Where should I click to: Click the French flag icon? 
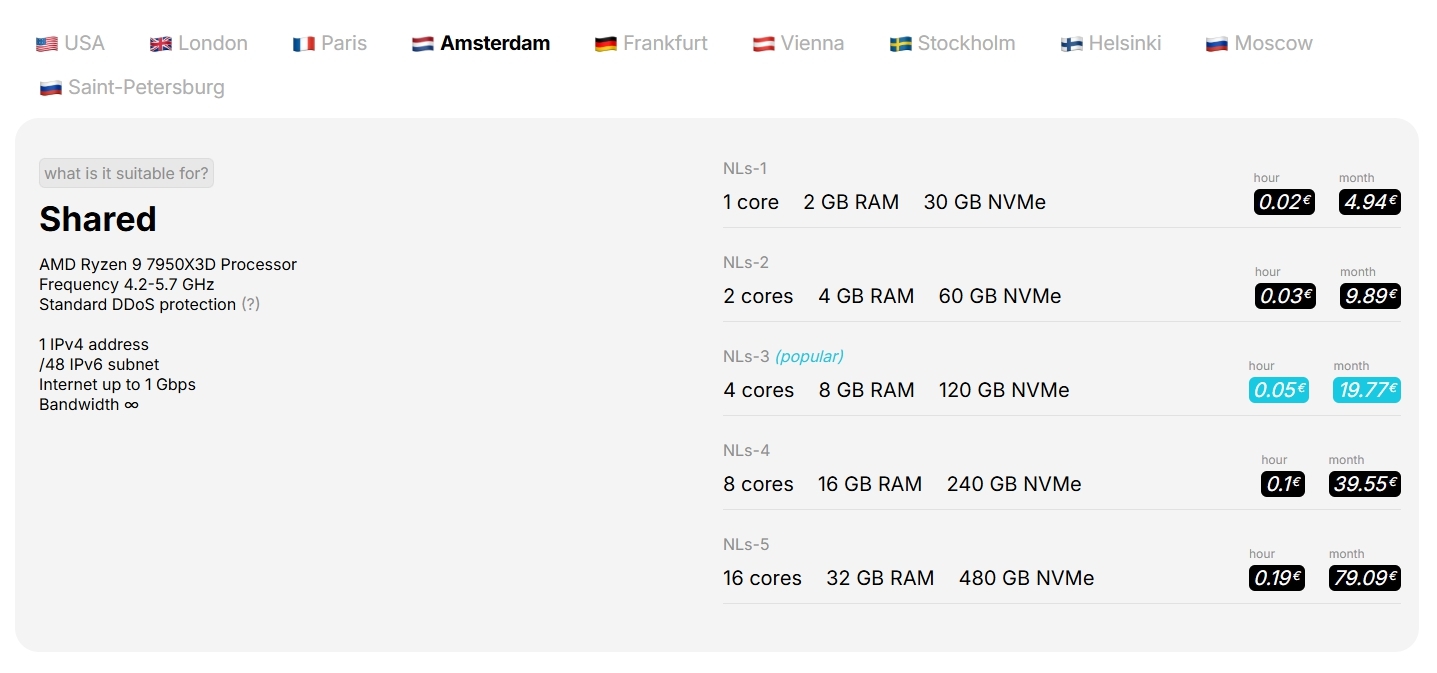tap(303, 44)
